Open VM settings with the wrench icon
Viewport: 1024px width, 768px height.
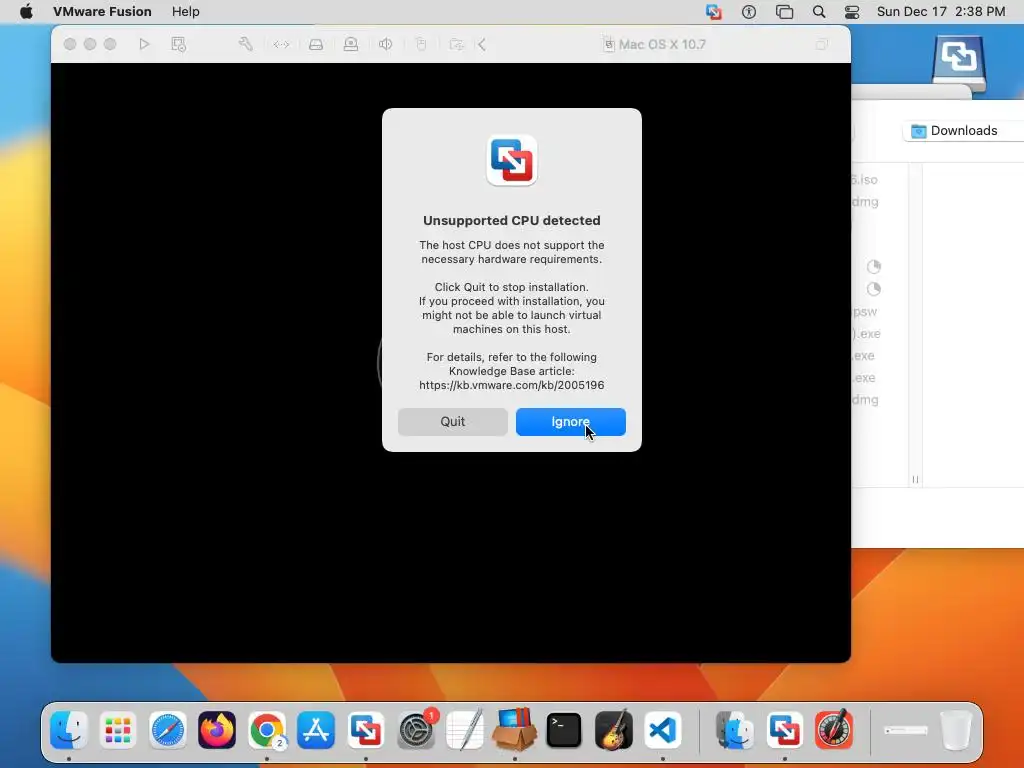point(246,44)
